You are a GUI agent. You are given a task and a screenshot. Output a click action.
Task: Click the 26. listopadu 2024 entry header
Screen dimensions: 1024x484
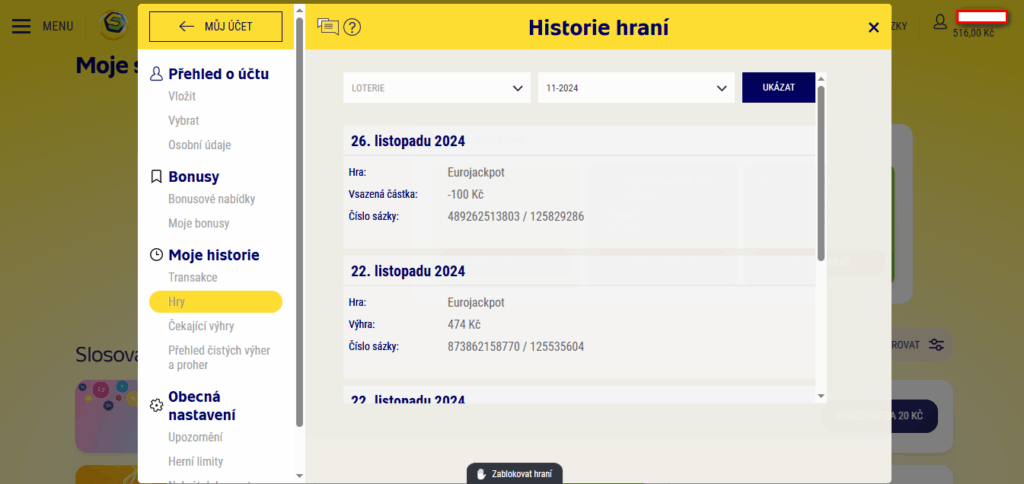coord(579,140)
